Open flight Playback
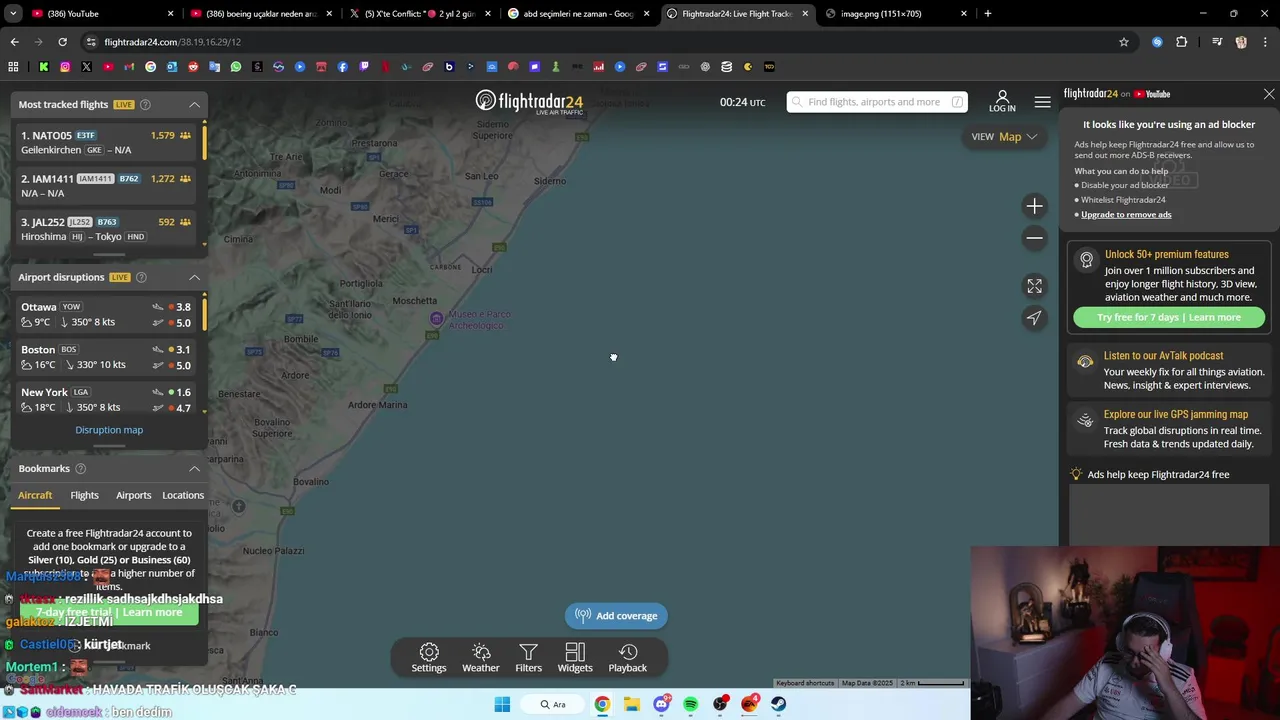 [628, 658]
